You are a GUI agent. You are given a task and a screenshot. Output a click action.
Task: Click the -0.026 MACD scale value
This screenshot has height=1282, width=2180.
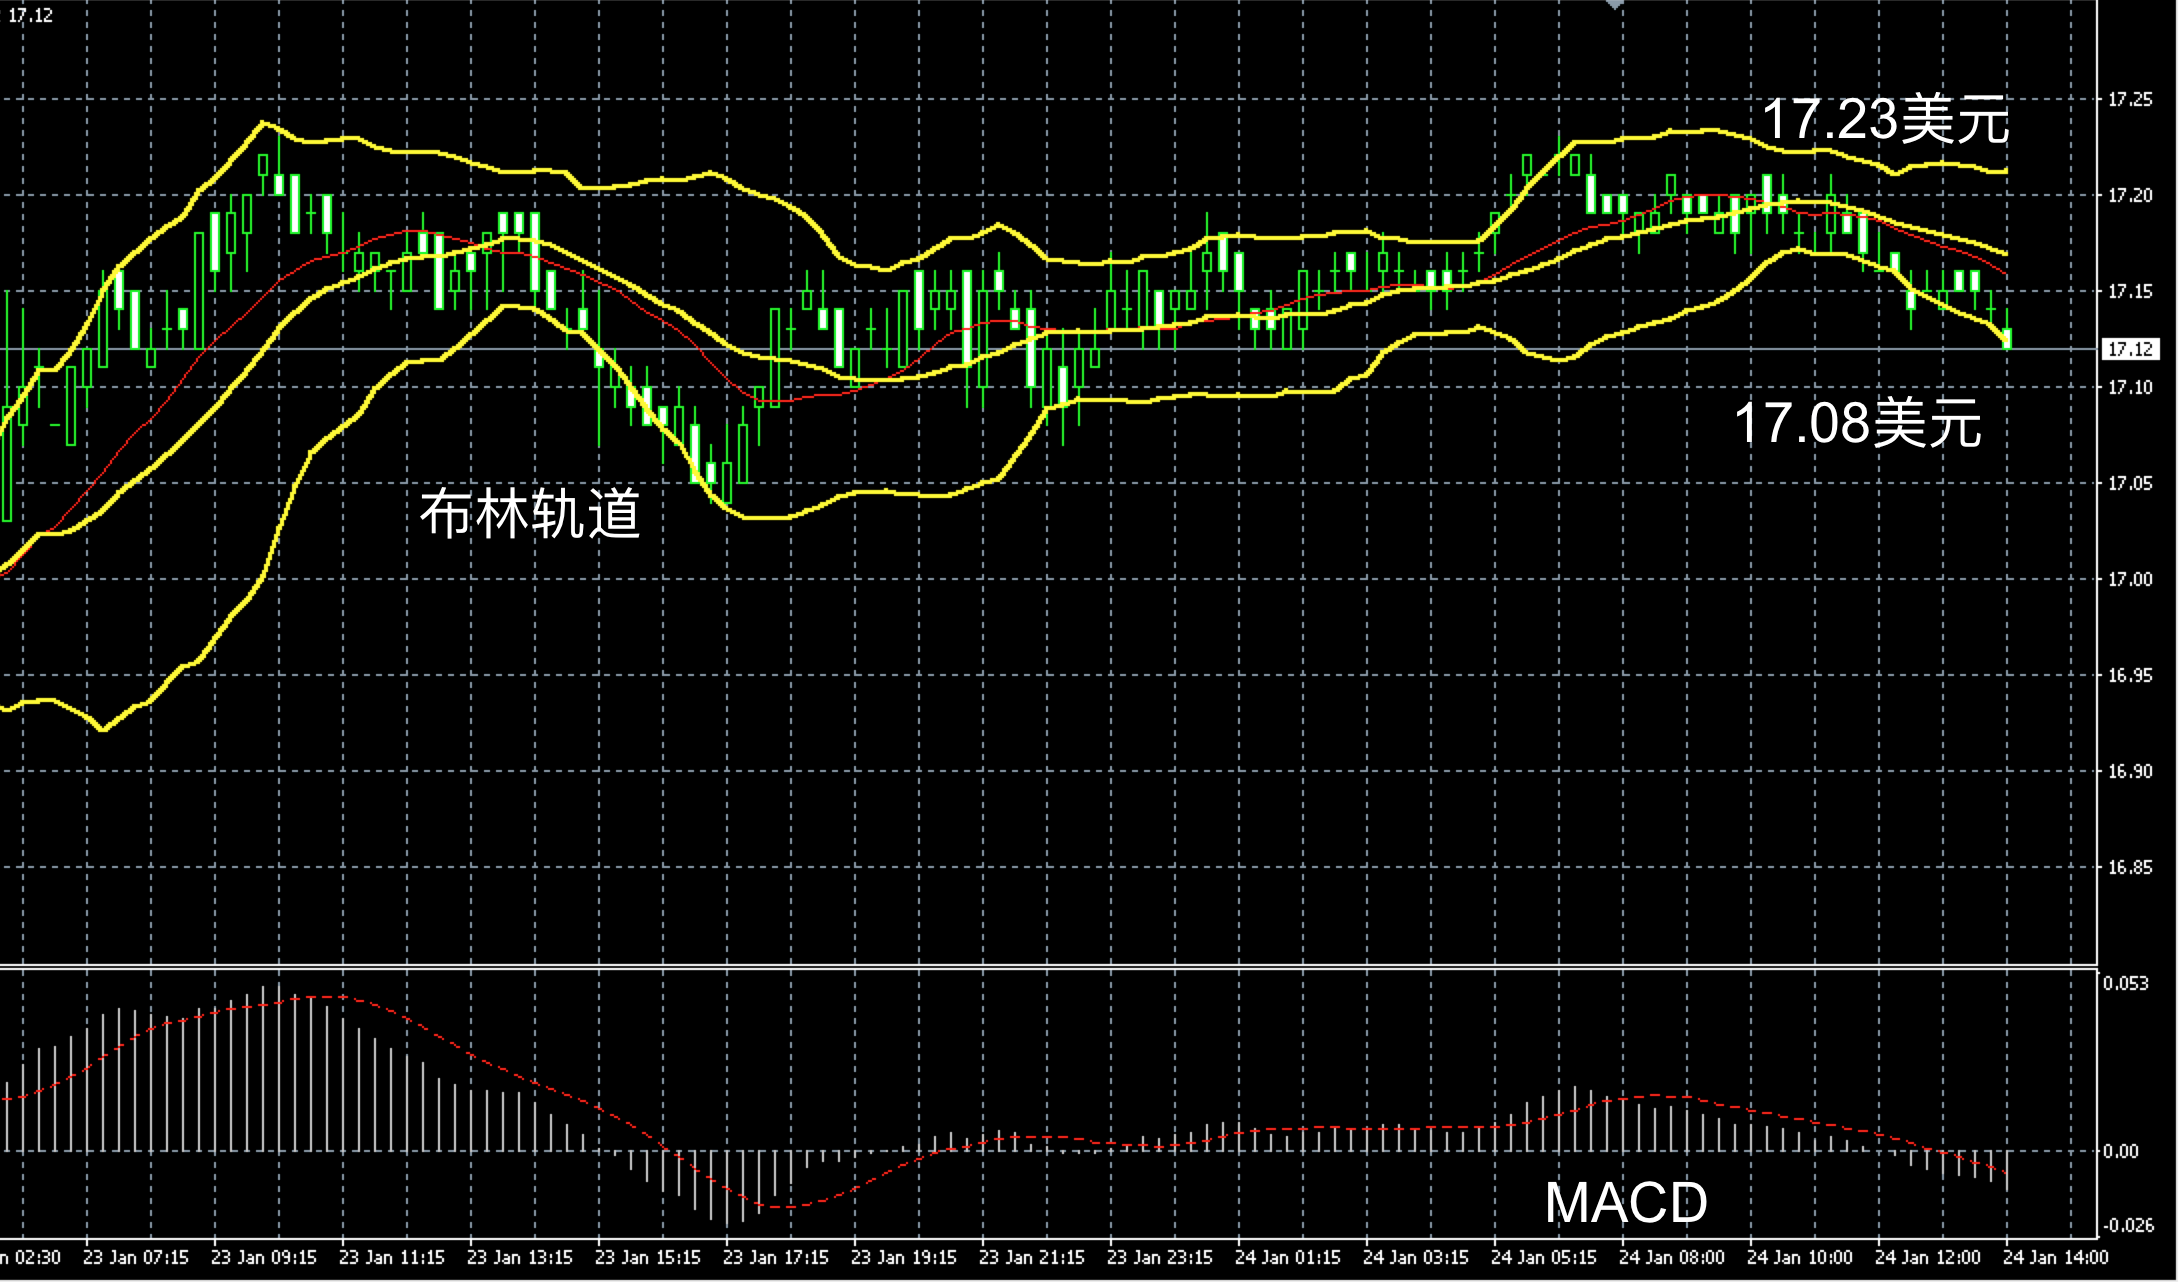tap(2129, 1225)
